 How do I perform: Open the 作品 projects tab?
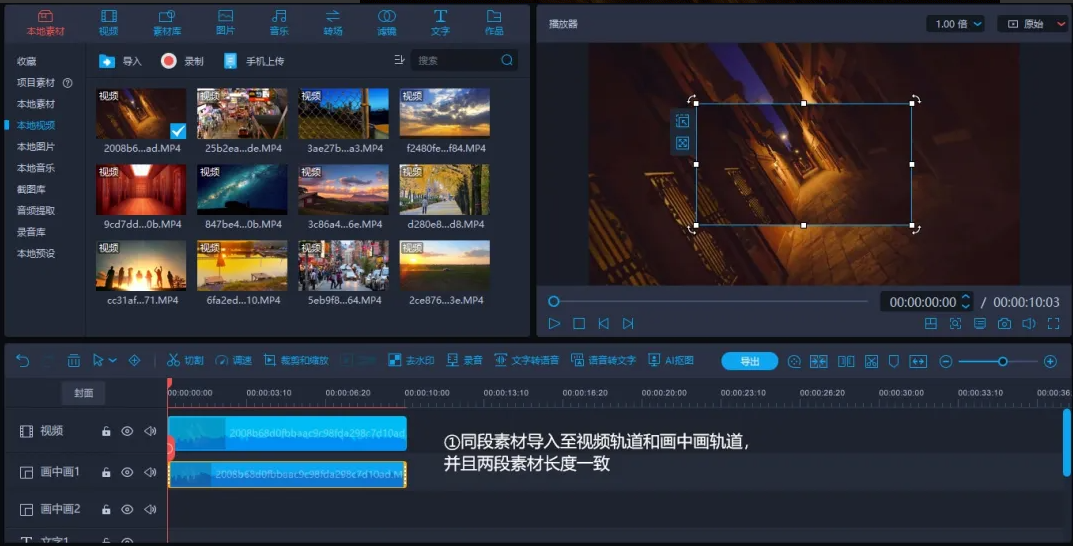point(494,23)
